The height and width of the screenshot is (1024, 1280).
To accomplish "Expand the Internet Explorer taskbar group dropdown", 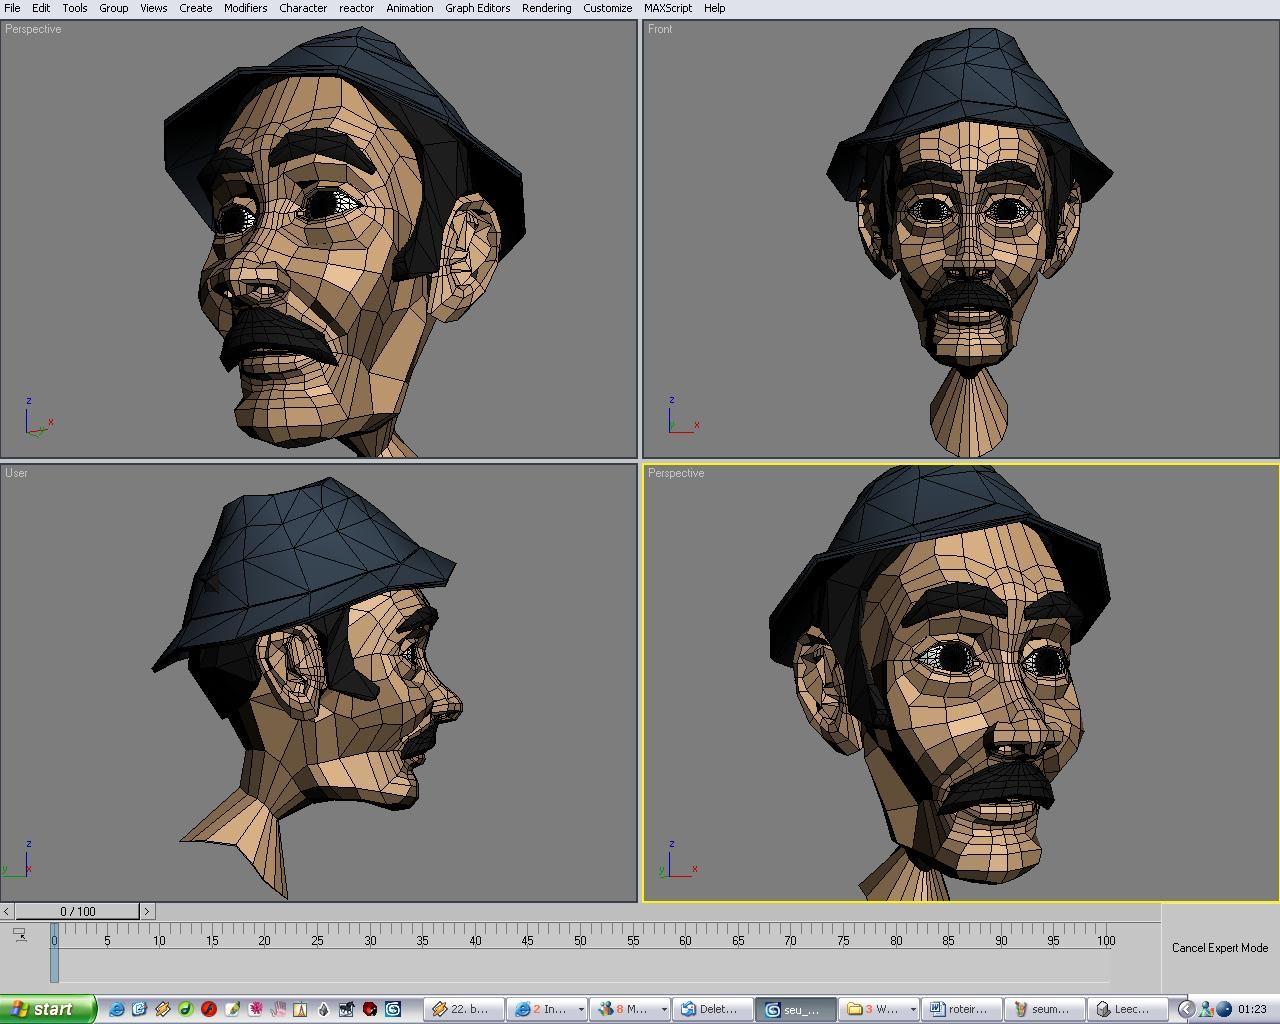I will 581,1009.
